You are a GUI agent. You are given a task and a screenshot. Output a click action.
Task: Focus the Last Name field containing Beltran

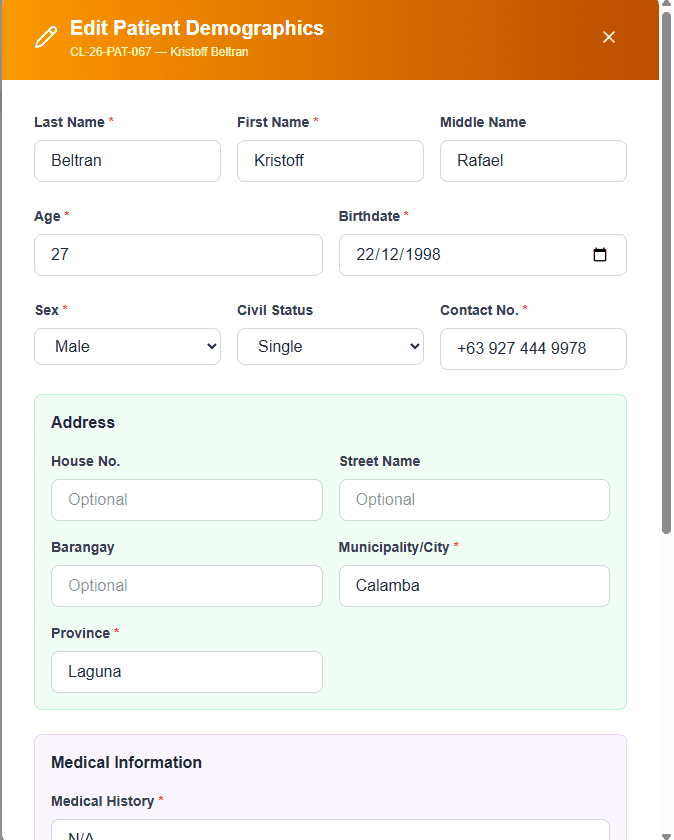[x=127, y=161]
